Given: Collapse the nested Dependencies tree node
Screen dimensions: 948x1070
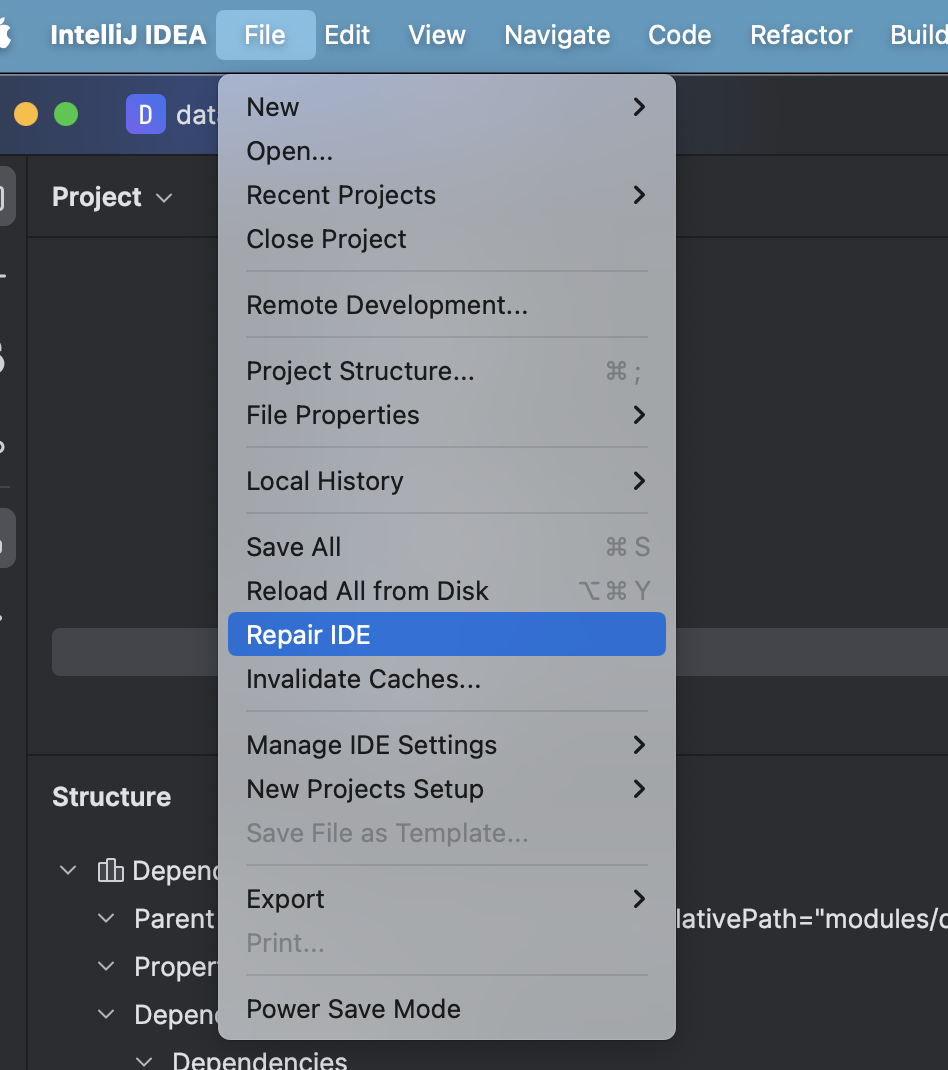Looking at the screenshot, I should tap(144, 1060).
